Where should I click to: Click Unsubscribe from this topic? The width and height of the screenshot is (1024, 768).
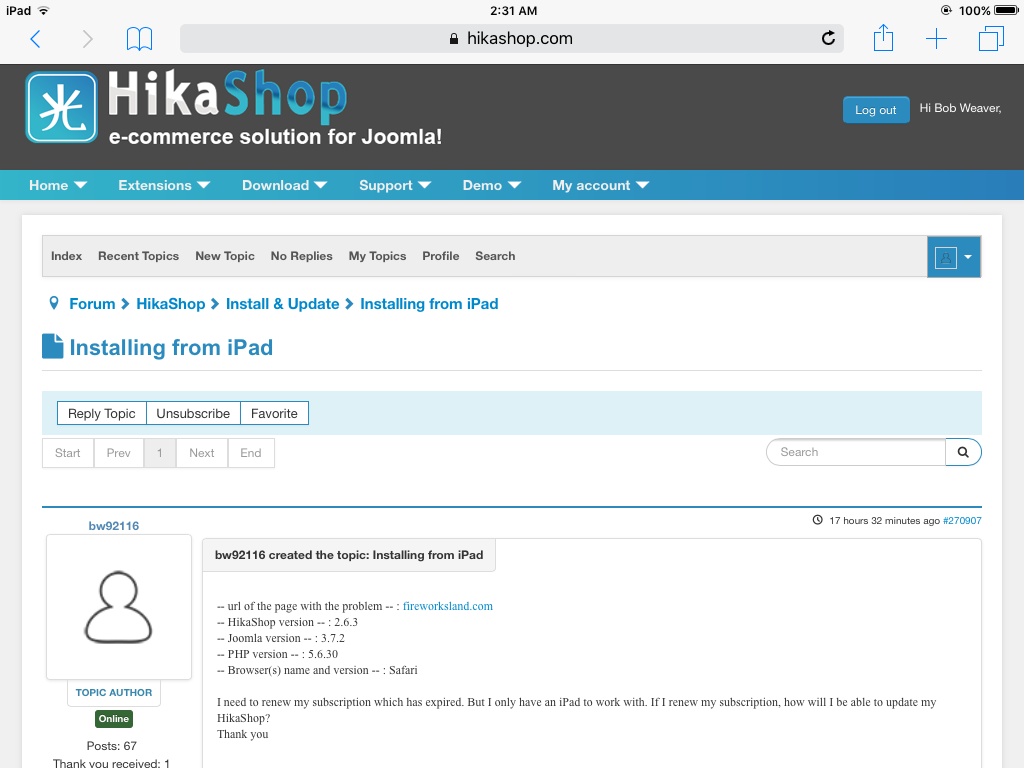pos(193,413)
